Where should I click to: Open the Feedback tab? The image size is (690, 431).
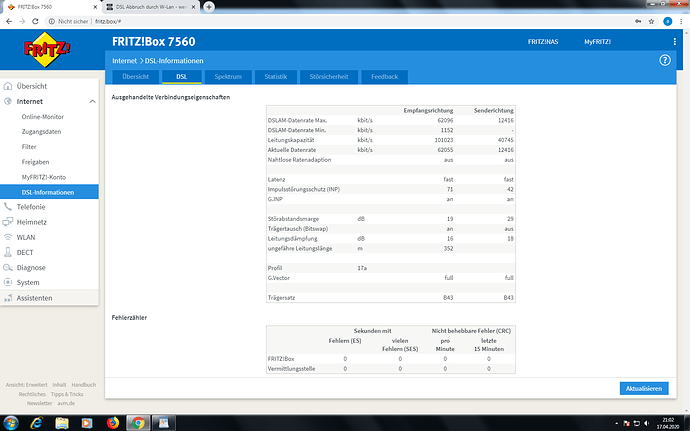coord(384,77)
